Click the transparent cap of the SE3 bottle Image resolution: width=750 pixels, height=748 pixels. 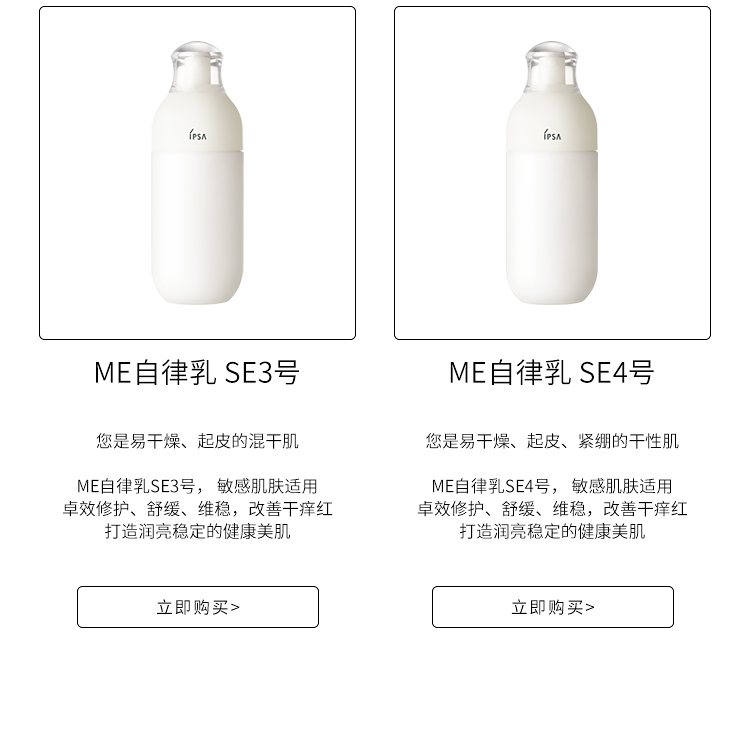click(x=197, y=67)
